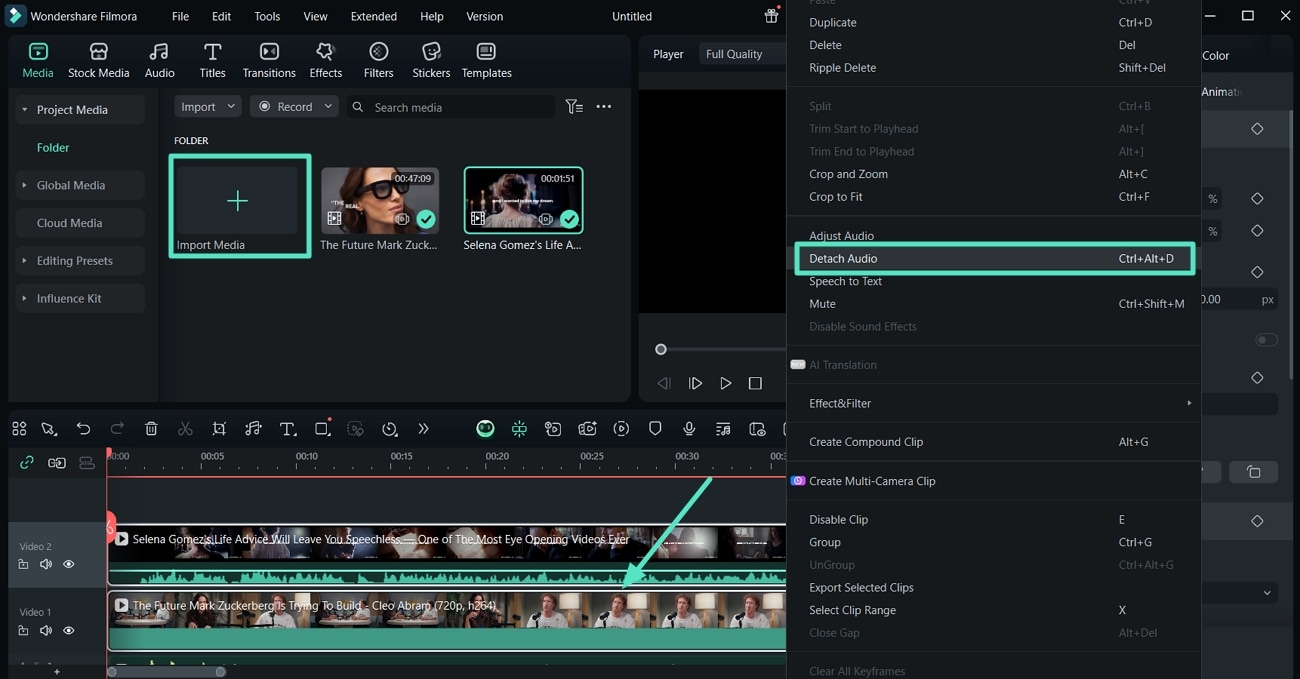Open the Transitions panel
The height and width of the screenshot is (679, 1300).
[x=269, y=61]
